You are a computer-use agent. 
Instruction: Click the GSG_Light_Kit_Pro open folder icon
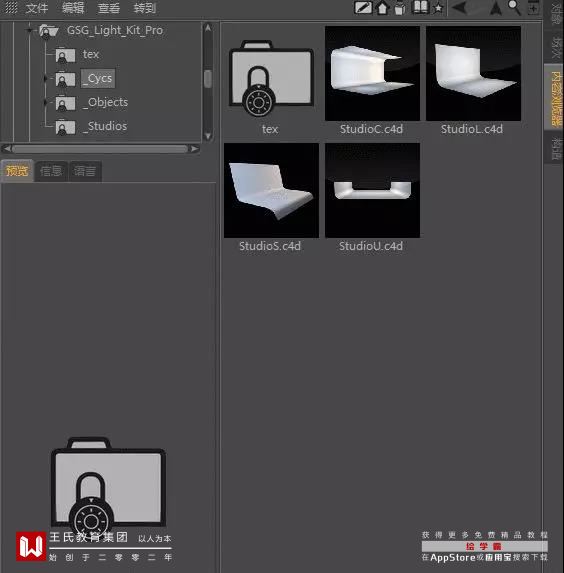(48, 31)
